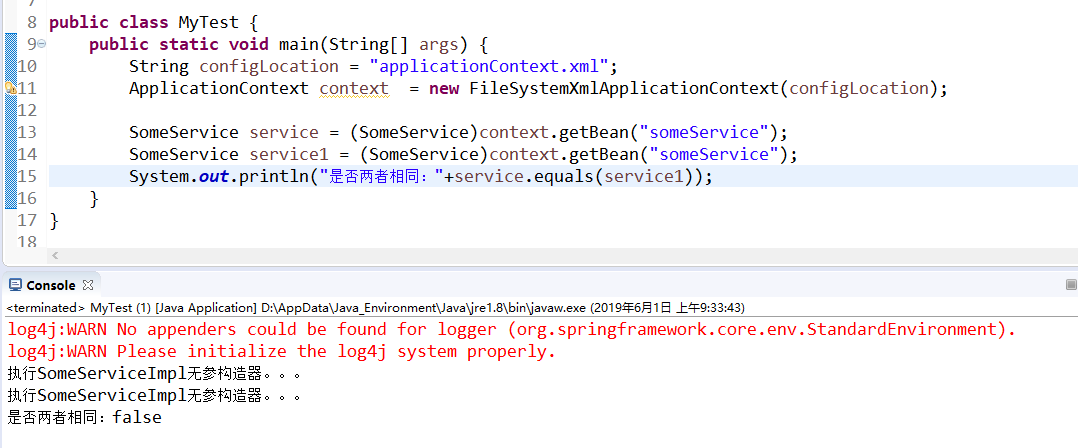Click the terminated MyTest process description line
Screen dimensions: 1078x448
click(x=375, y=307)
